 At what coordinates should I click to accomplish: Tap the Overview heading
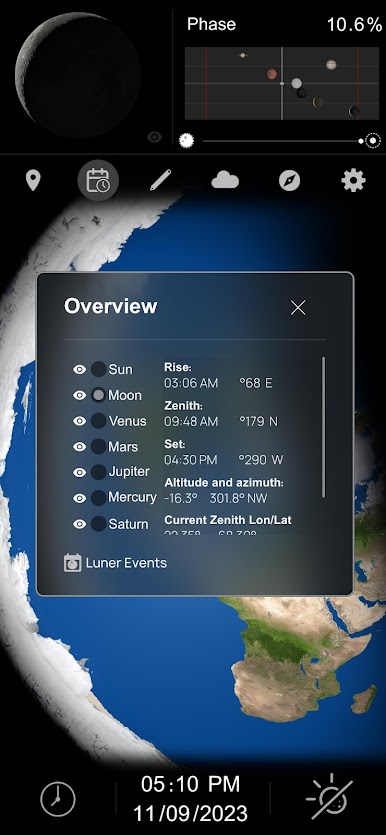click(x=111, y=306)
